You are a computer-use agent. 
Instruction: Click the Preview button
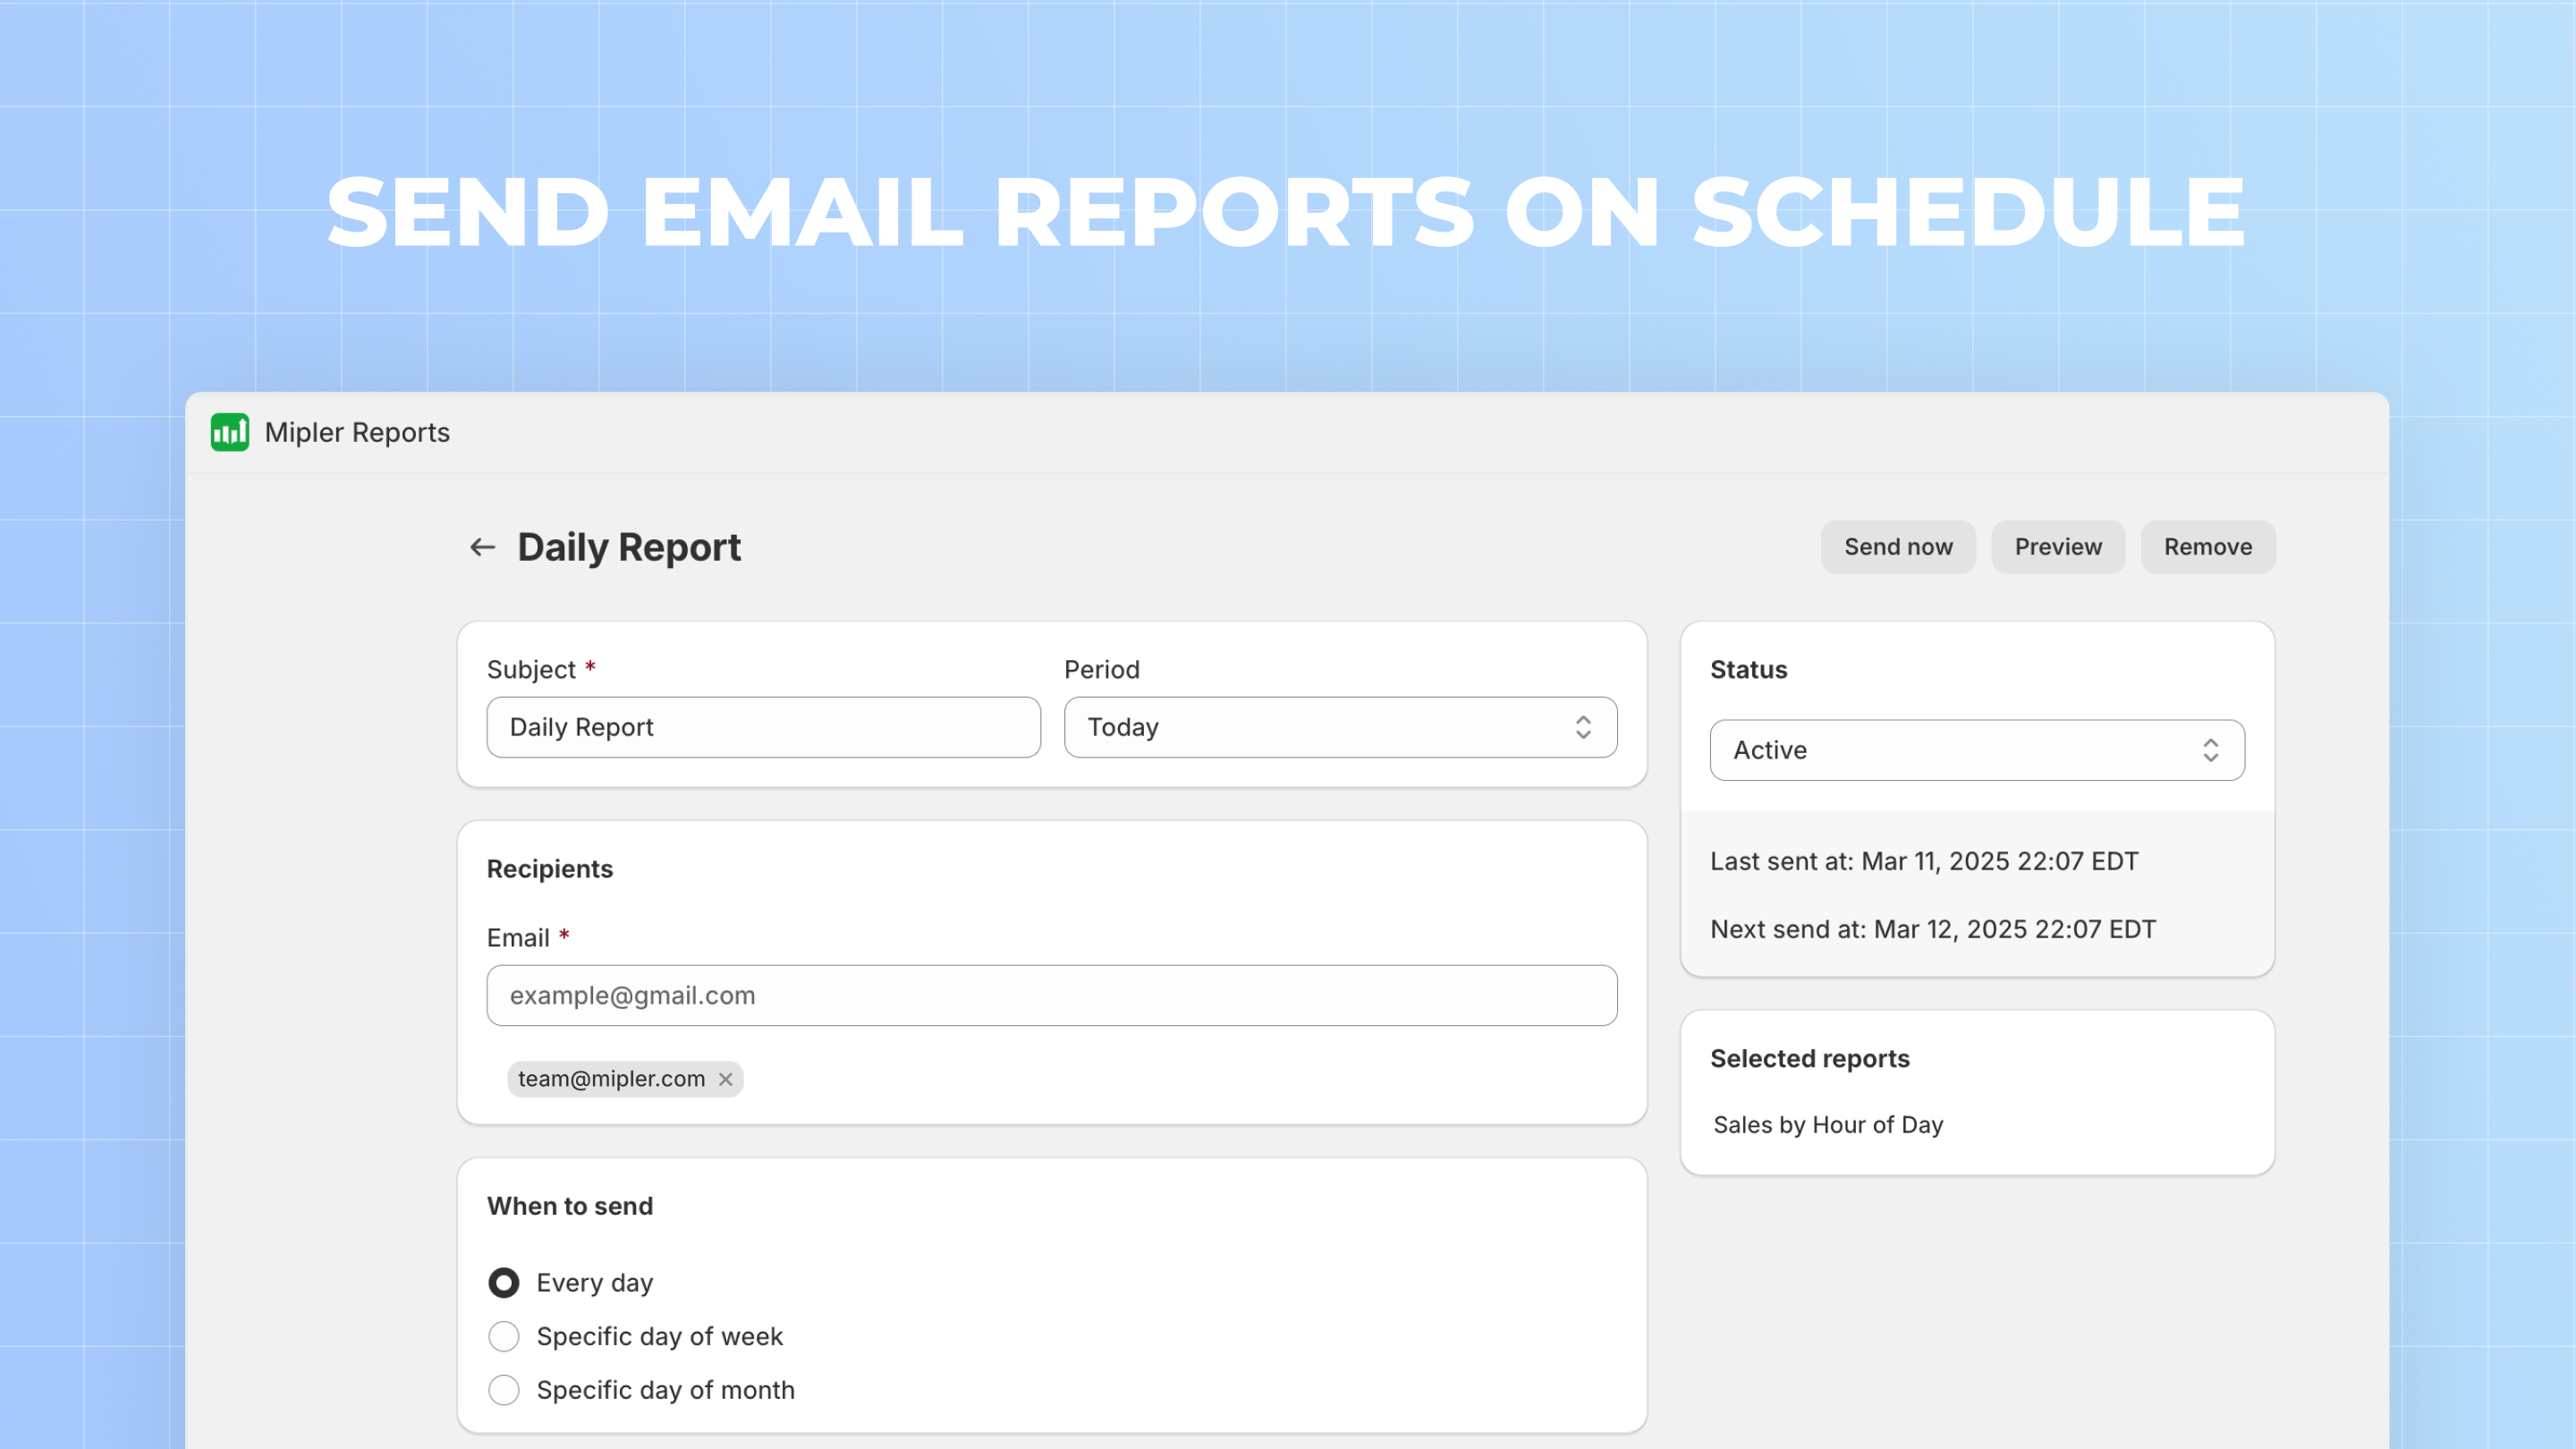point(2057,546)
